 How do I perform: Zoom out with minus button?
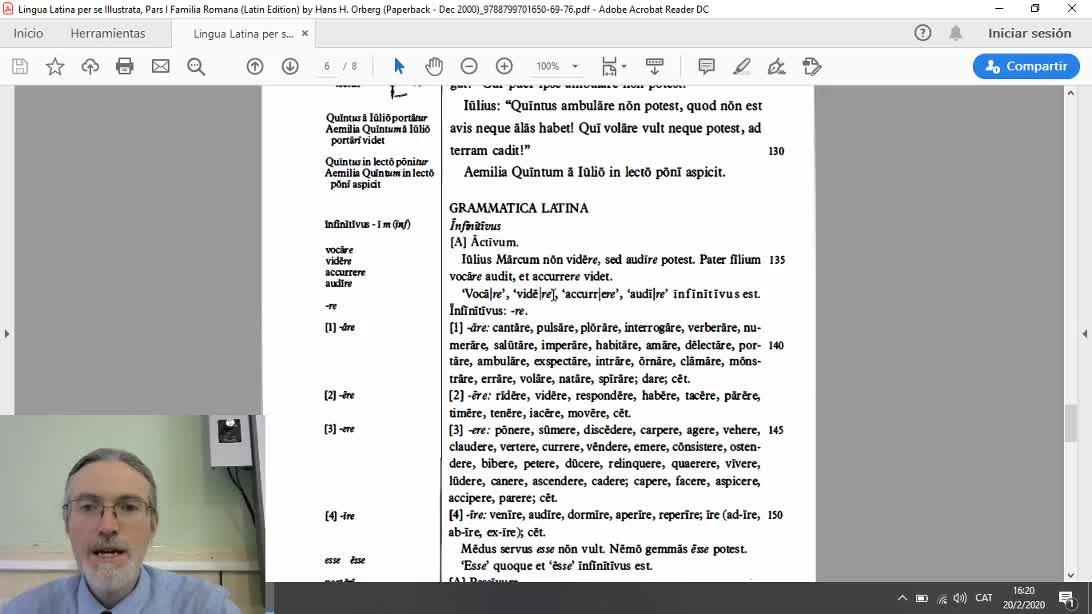point(469,66)
